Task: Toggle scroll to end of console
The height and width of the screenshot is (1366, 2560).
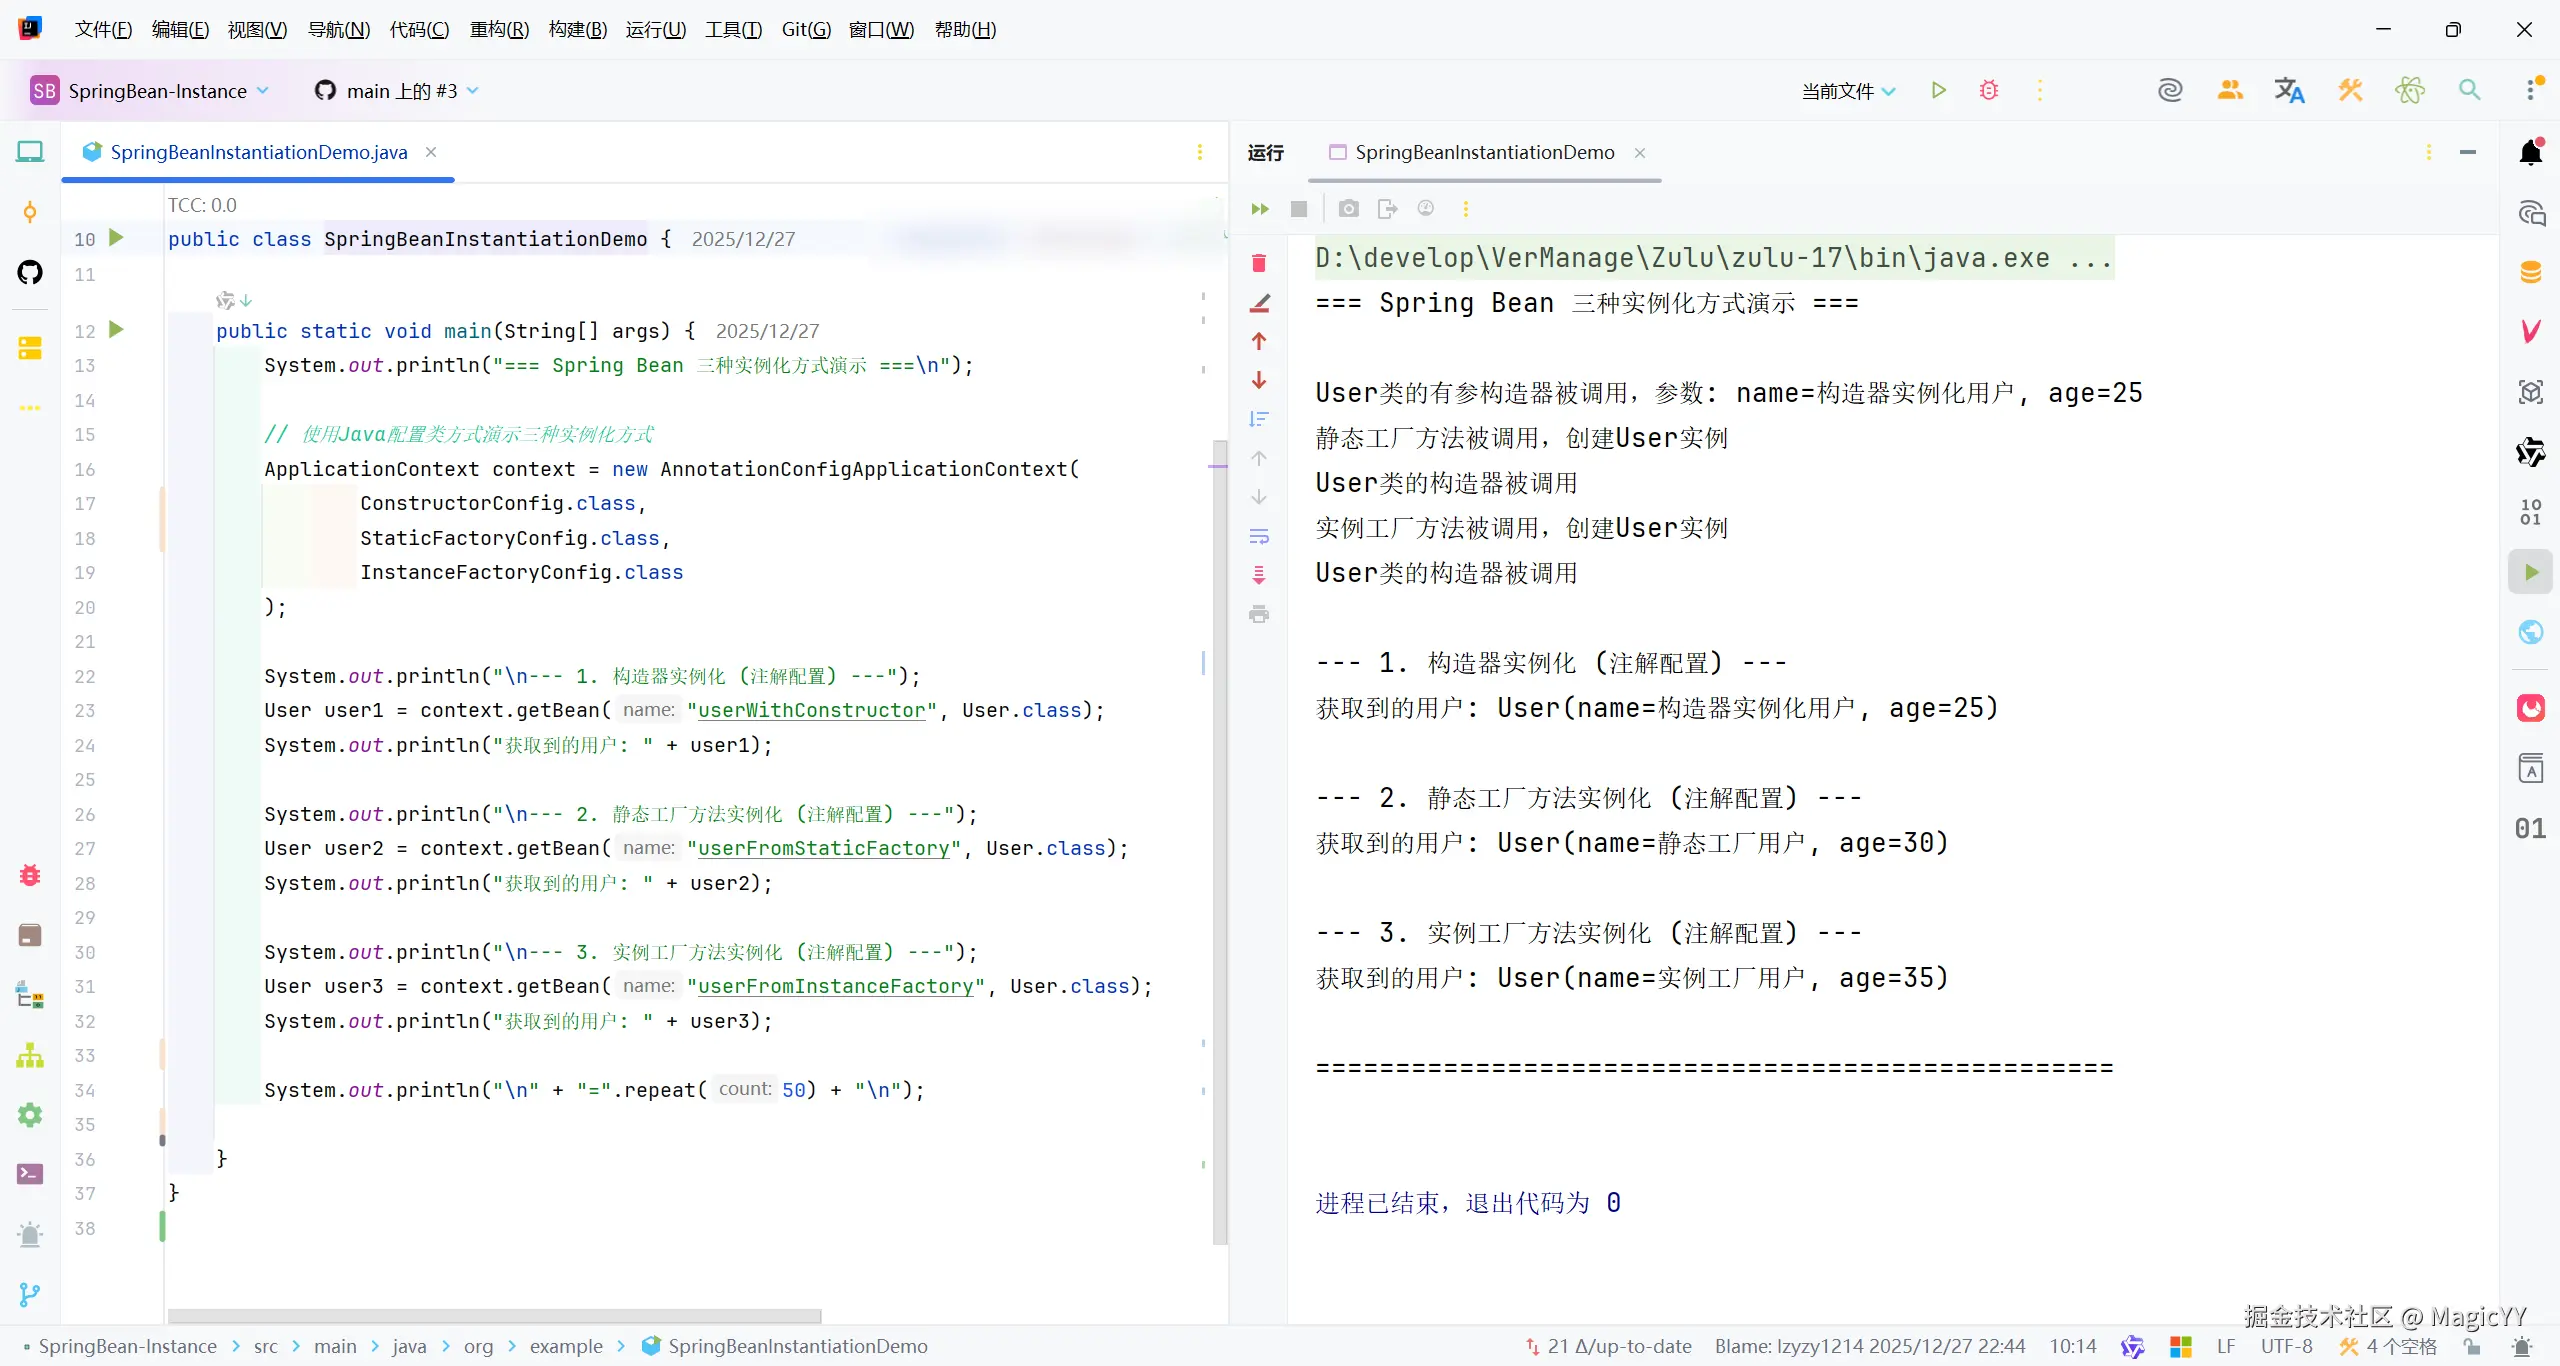Action: point(1259,575)
